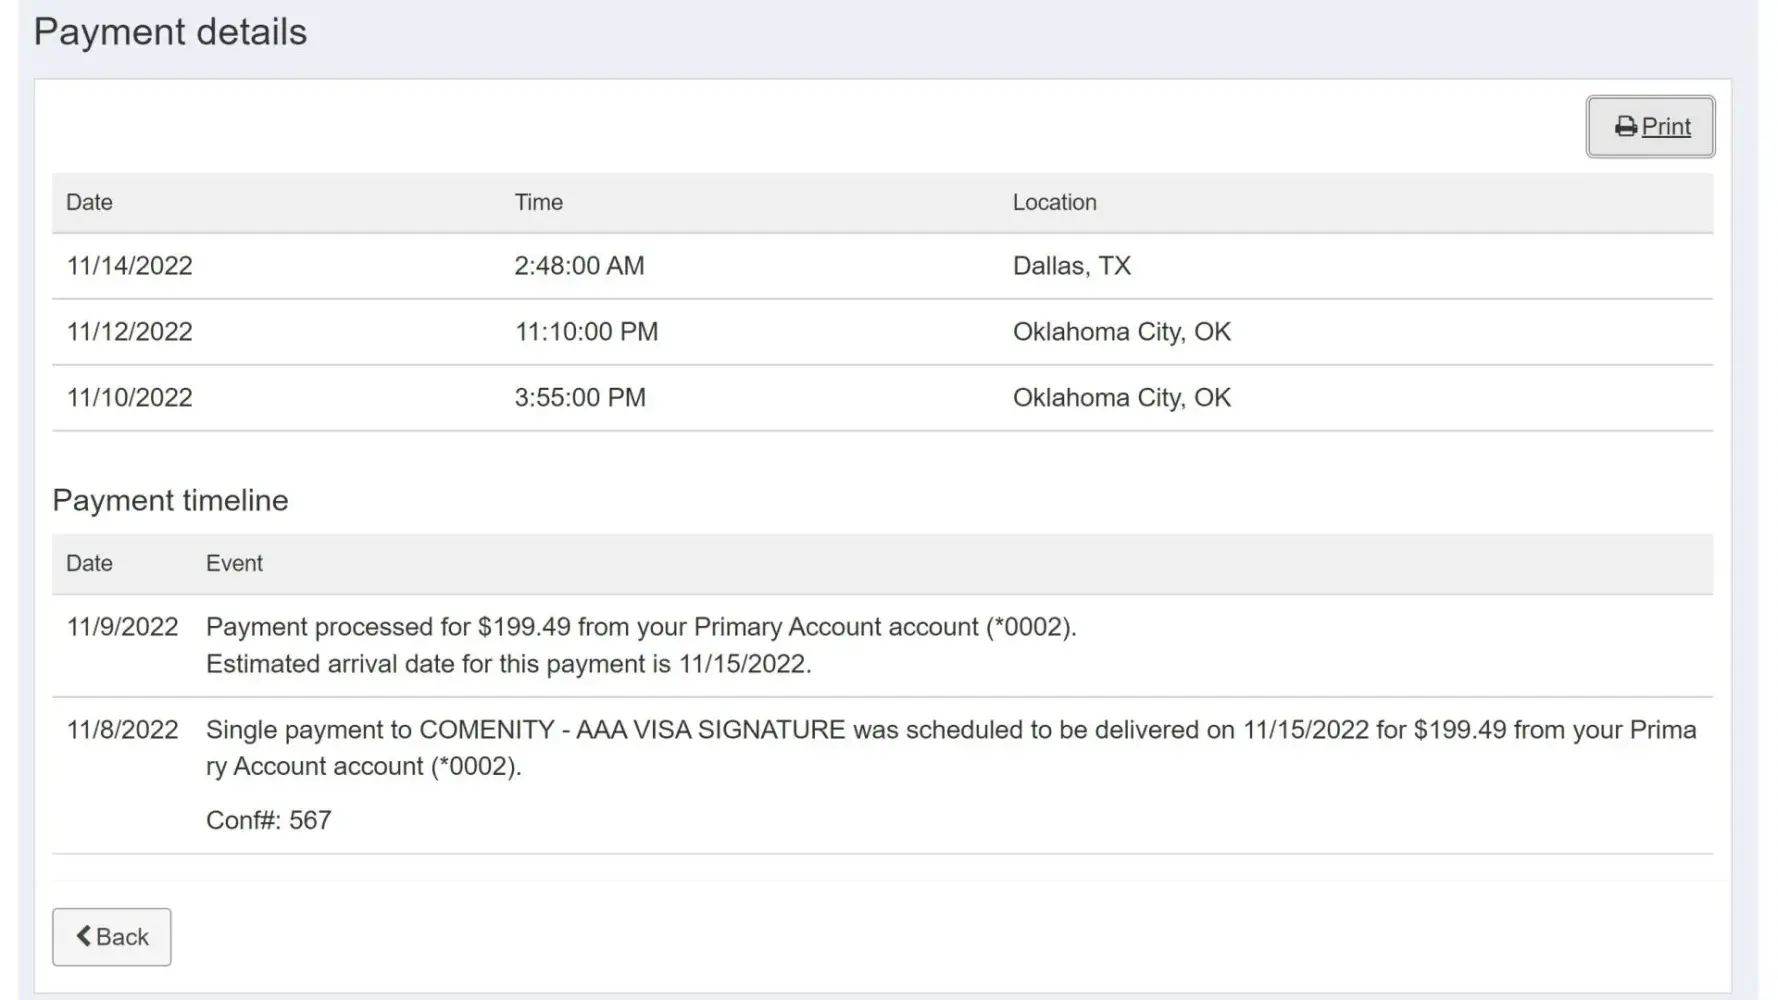Click the left chevron icon on Back
Image resolution: width=1778 pixels, height=1000 pixels.
pyautogui.click(x=84, y=936)
